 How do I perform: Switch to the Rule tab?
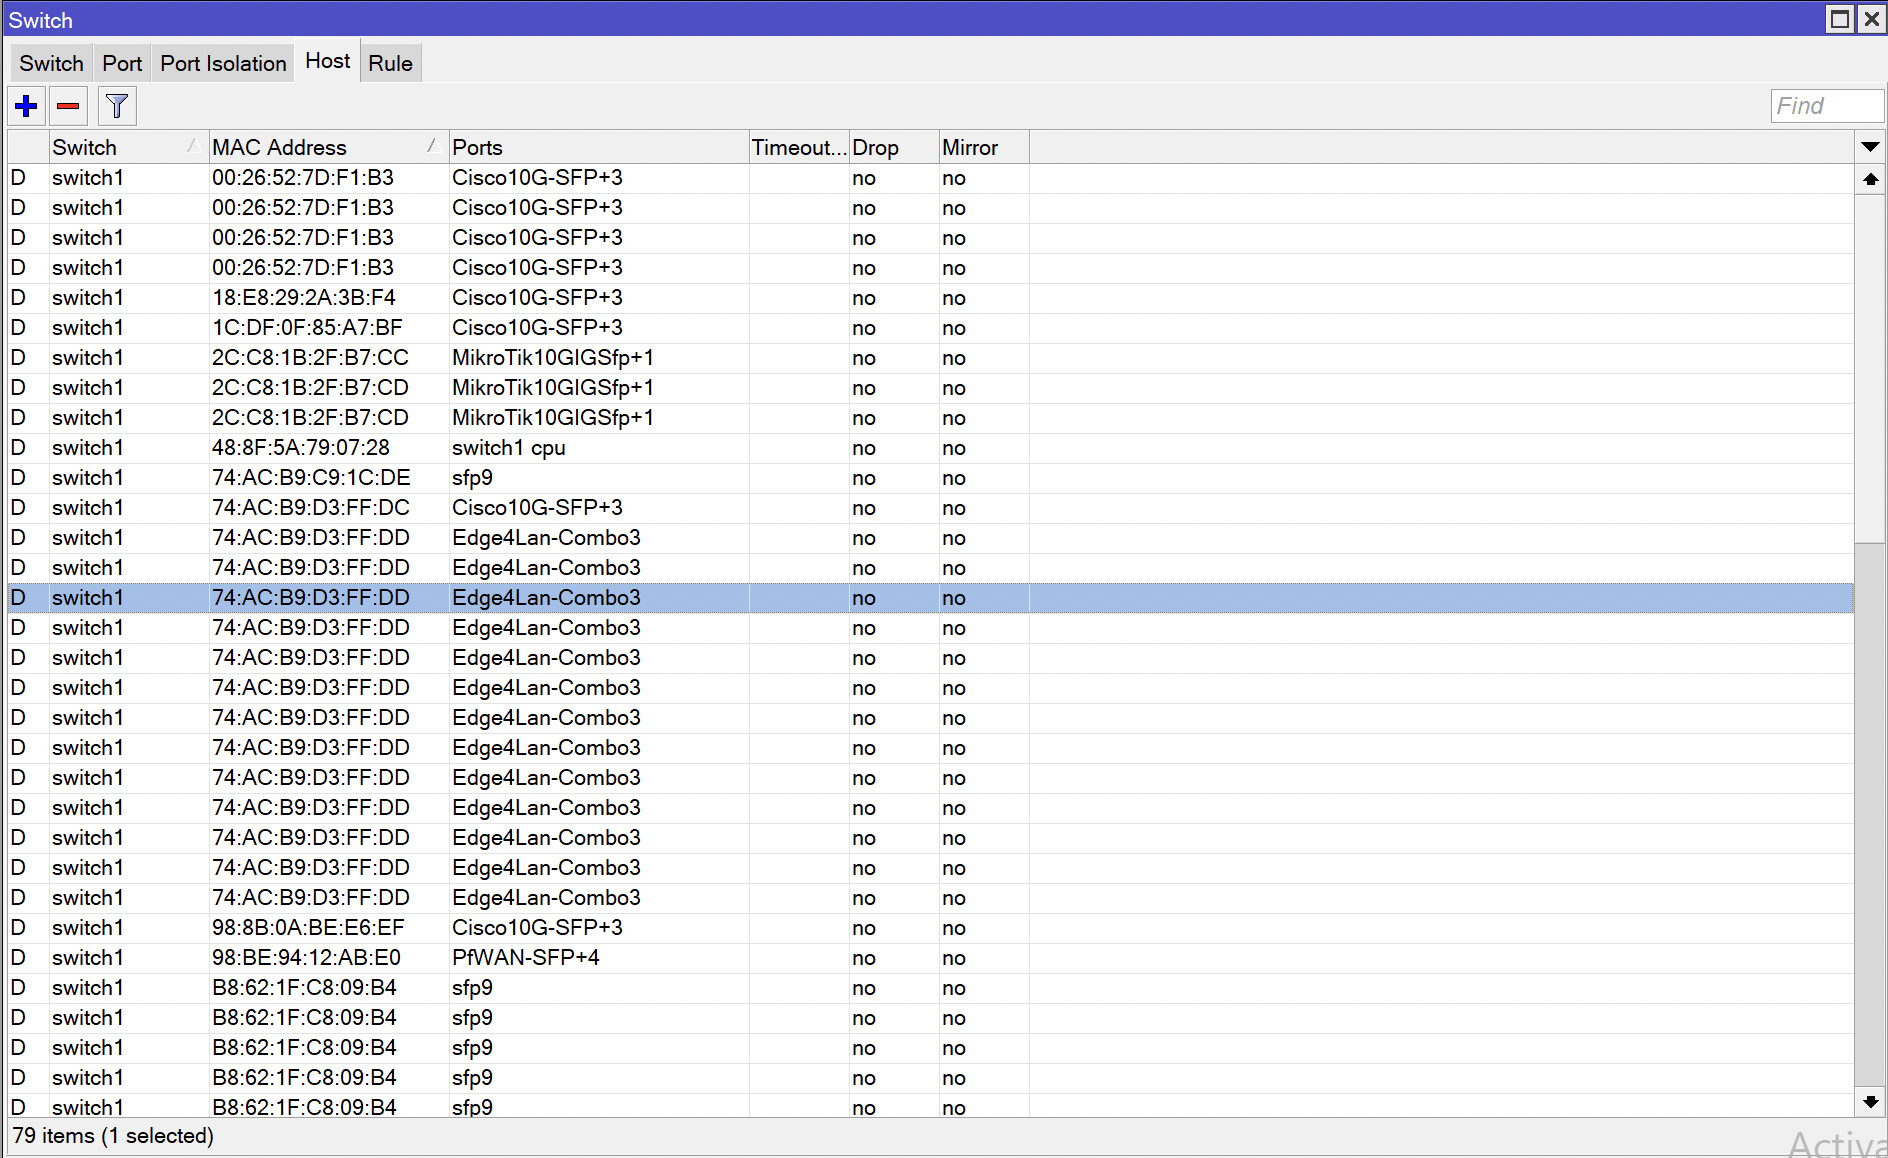click(x=389, y=62)
